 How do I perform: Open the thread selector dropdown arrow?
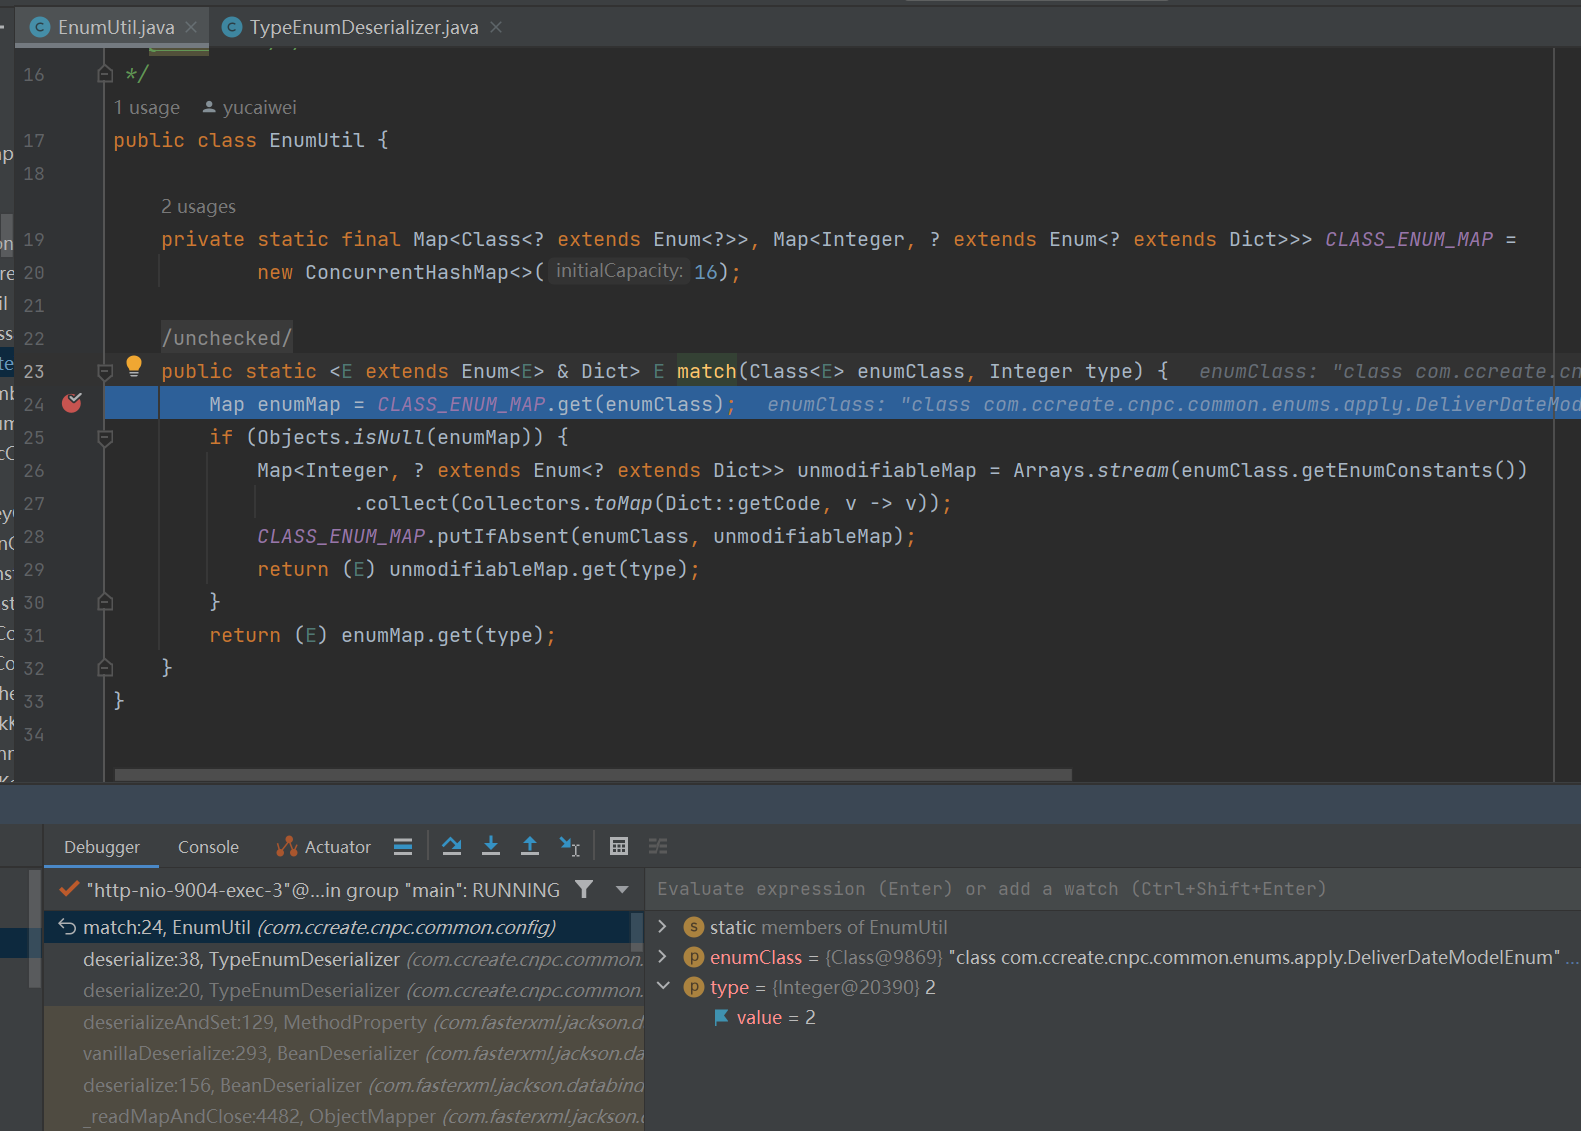tap(622, 889)
